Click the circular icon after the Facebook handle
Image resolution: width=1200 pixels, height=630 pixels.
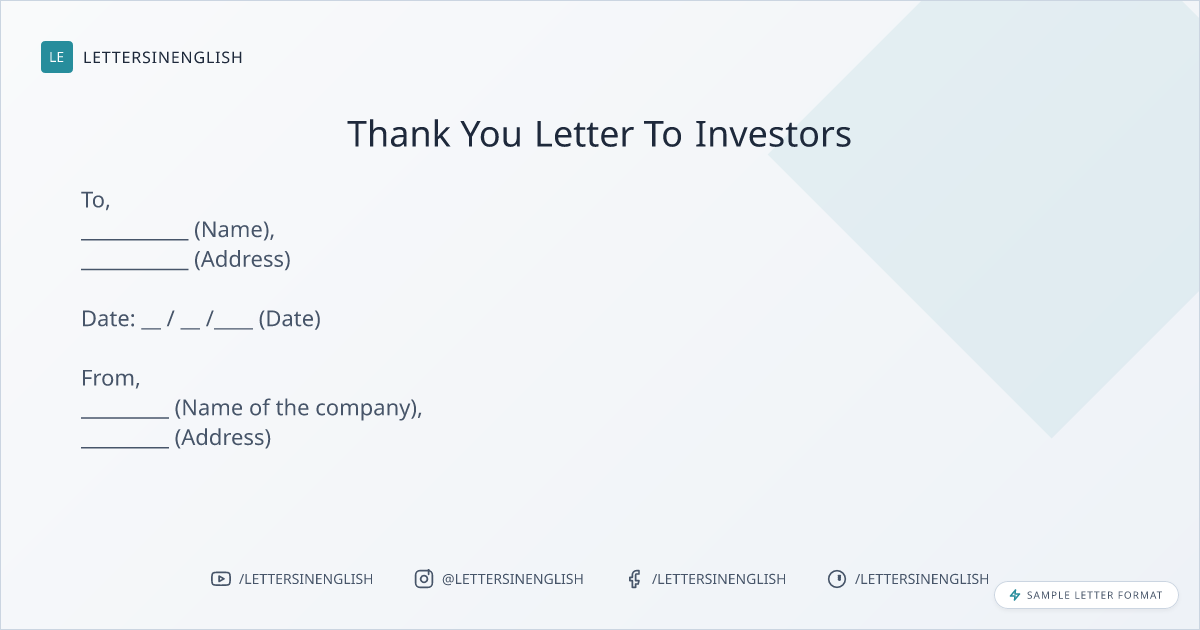[x=837, y=579]
